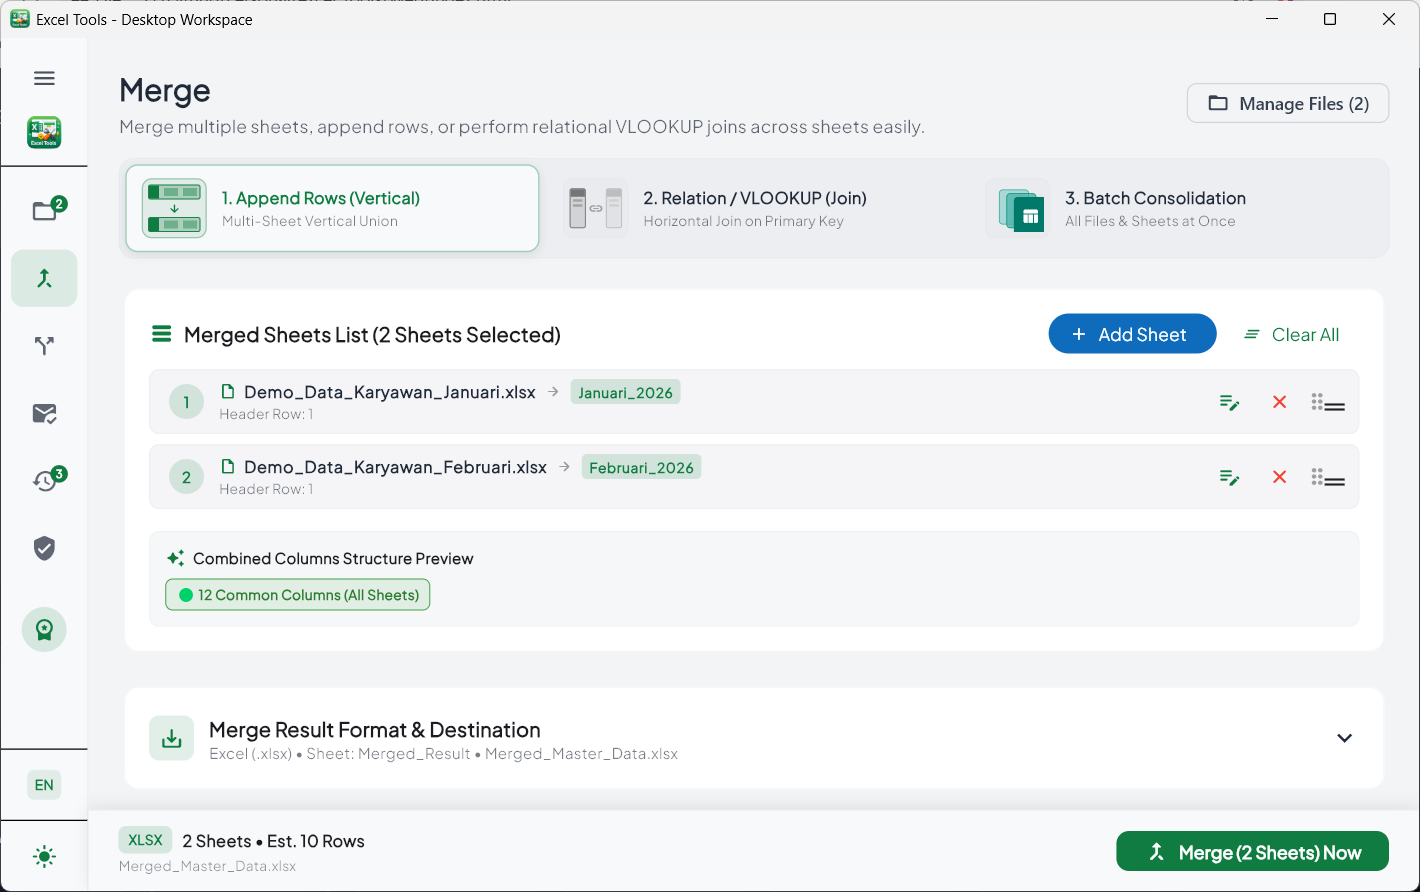Remove the Februari sheet from list
The width and height of the screenshot is (1420, 892).
[1279, 477]
